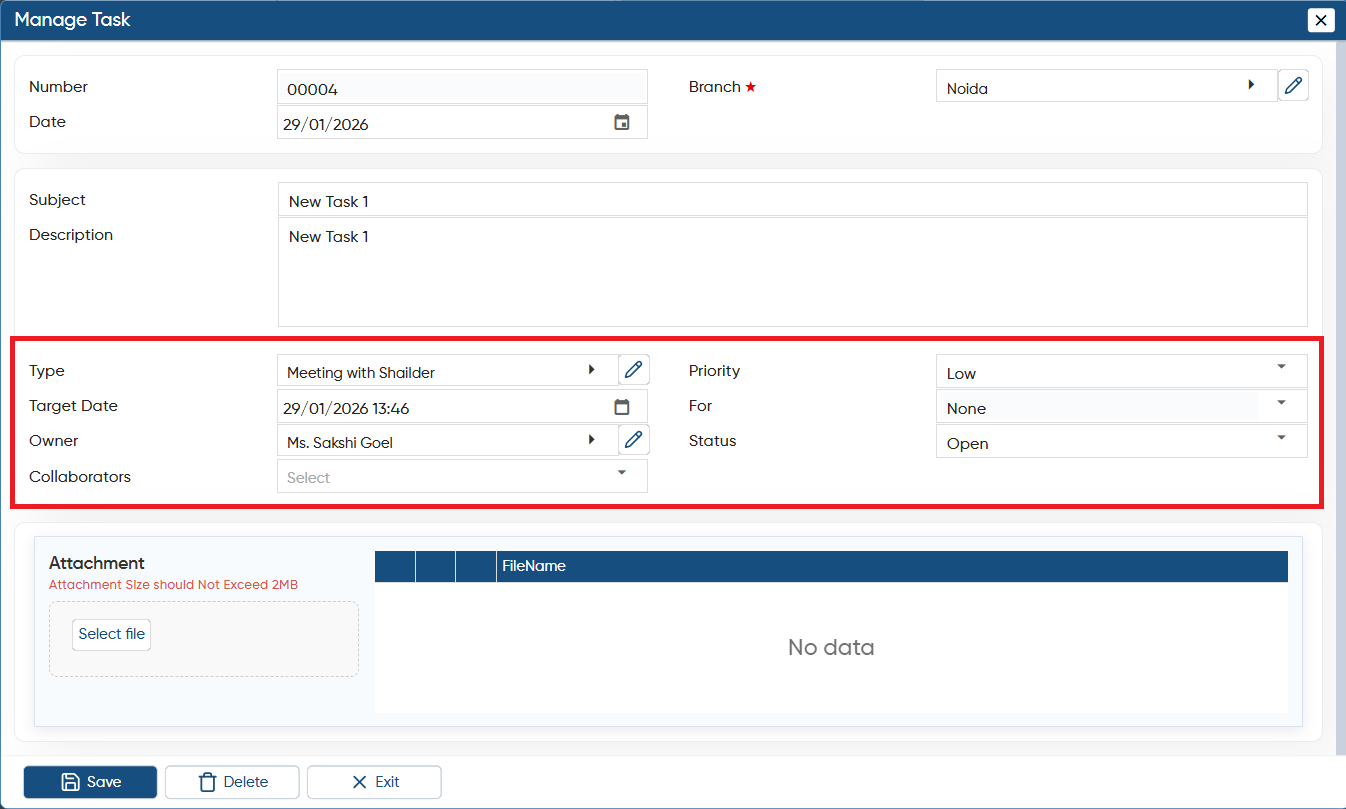Viewport: 1346px width, 809px height.
Task: Click the pencil edit icon beside Owner
Action: (633, 440)
